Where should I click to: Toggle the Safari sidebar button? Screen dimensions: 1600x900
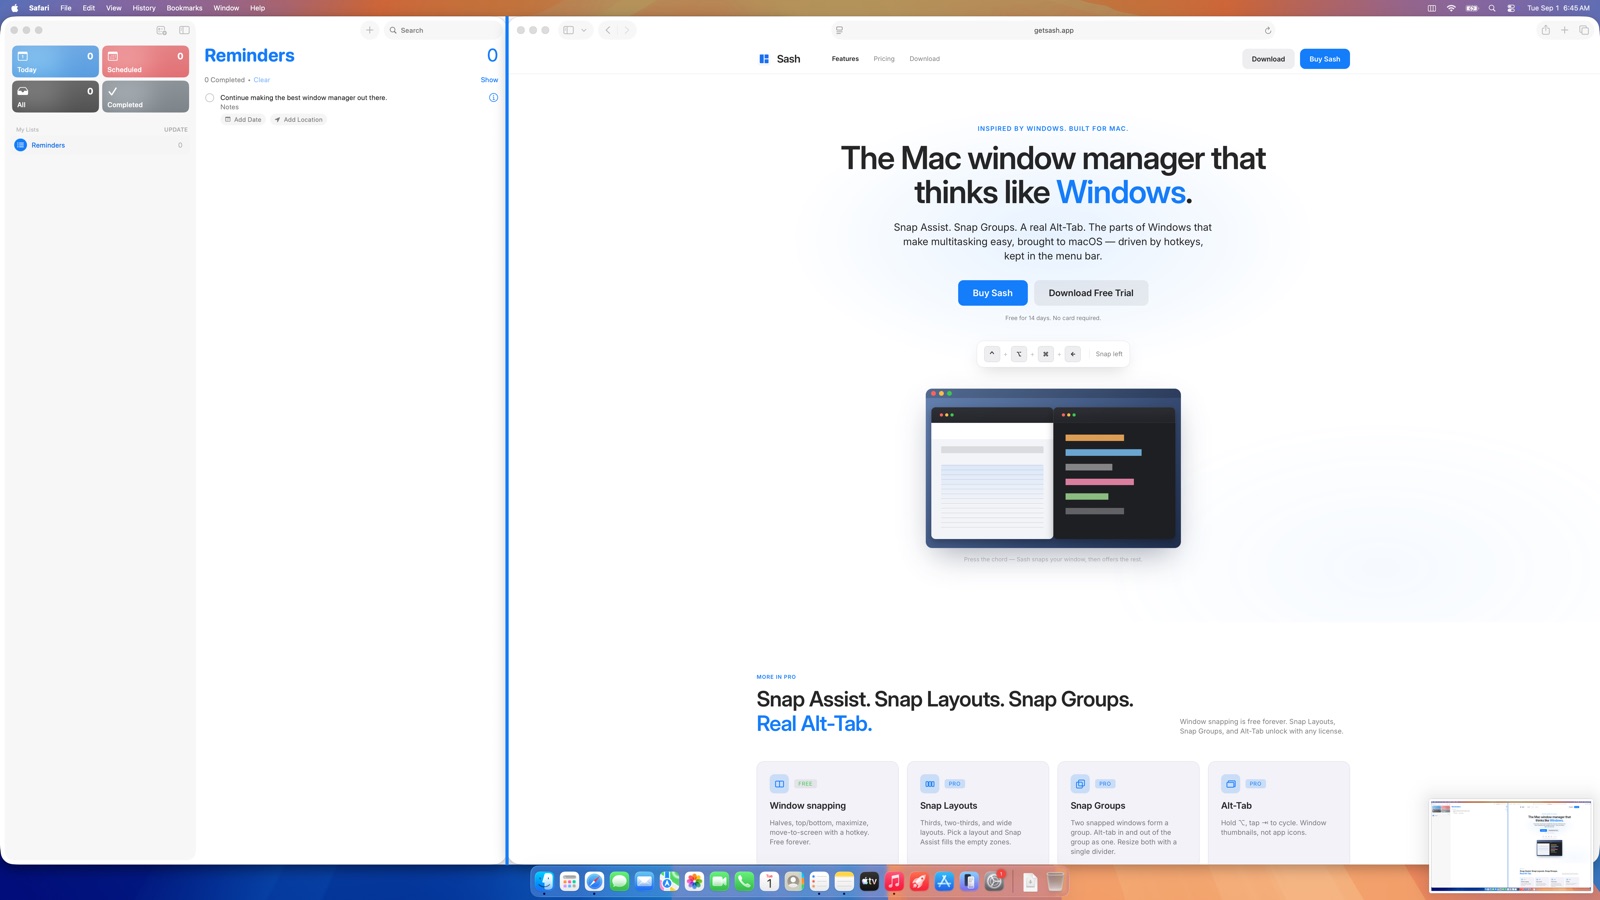(x=568, y=30)
